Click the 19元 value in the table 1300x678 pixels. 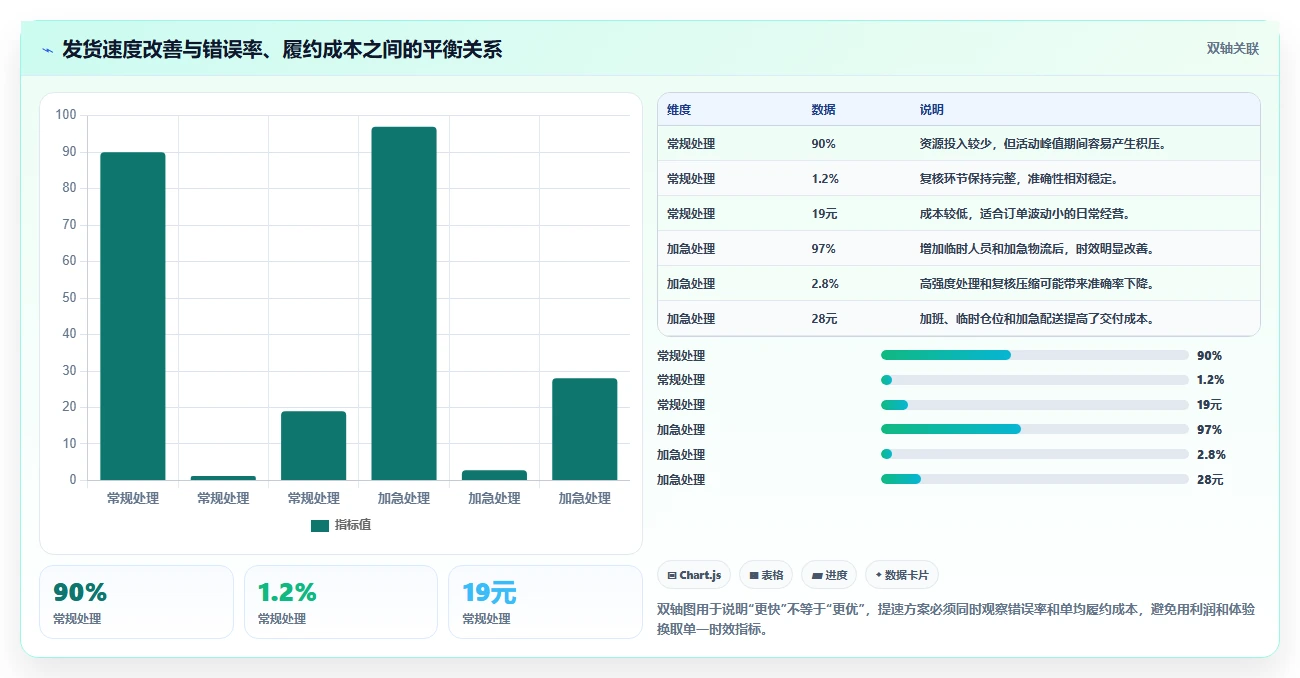pyautogui.click(x=824, y=214)
